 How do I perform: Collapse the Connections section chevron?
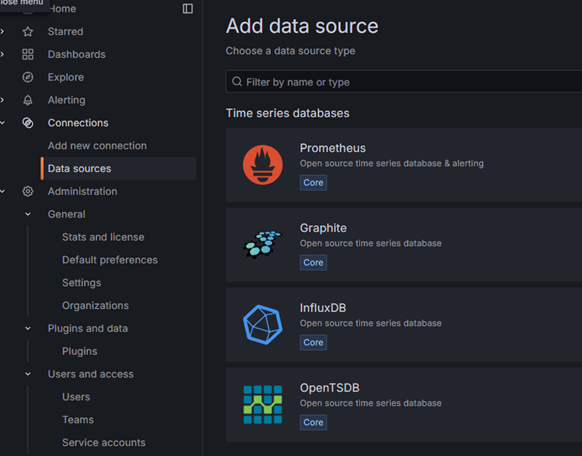point(2,123)
